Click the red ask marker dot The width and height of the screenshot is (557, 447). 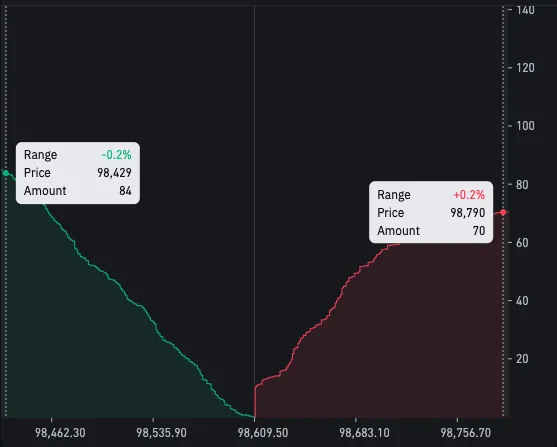[x=503, y=212]
